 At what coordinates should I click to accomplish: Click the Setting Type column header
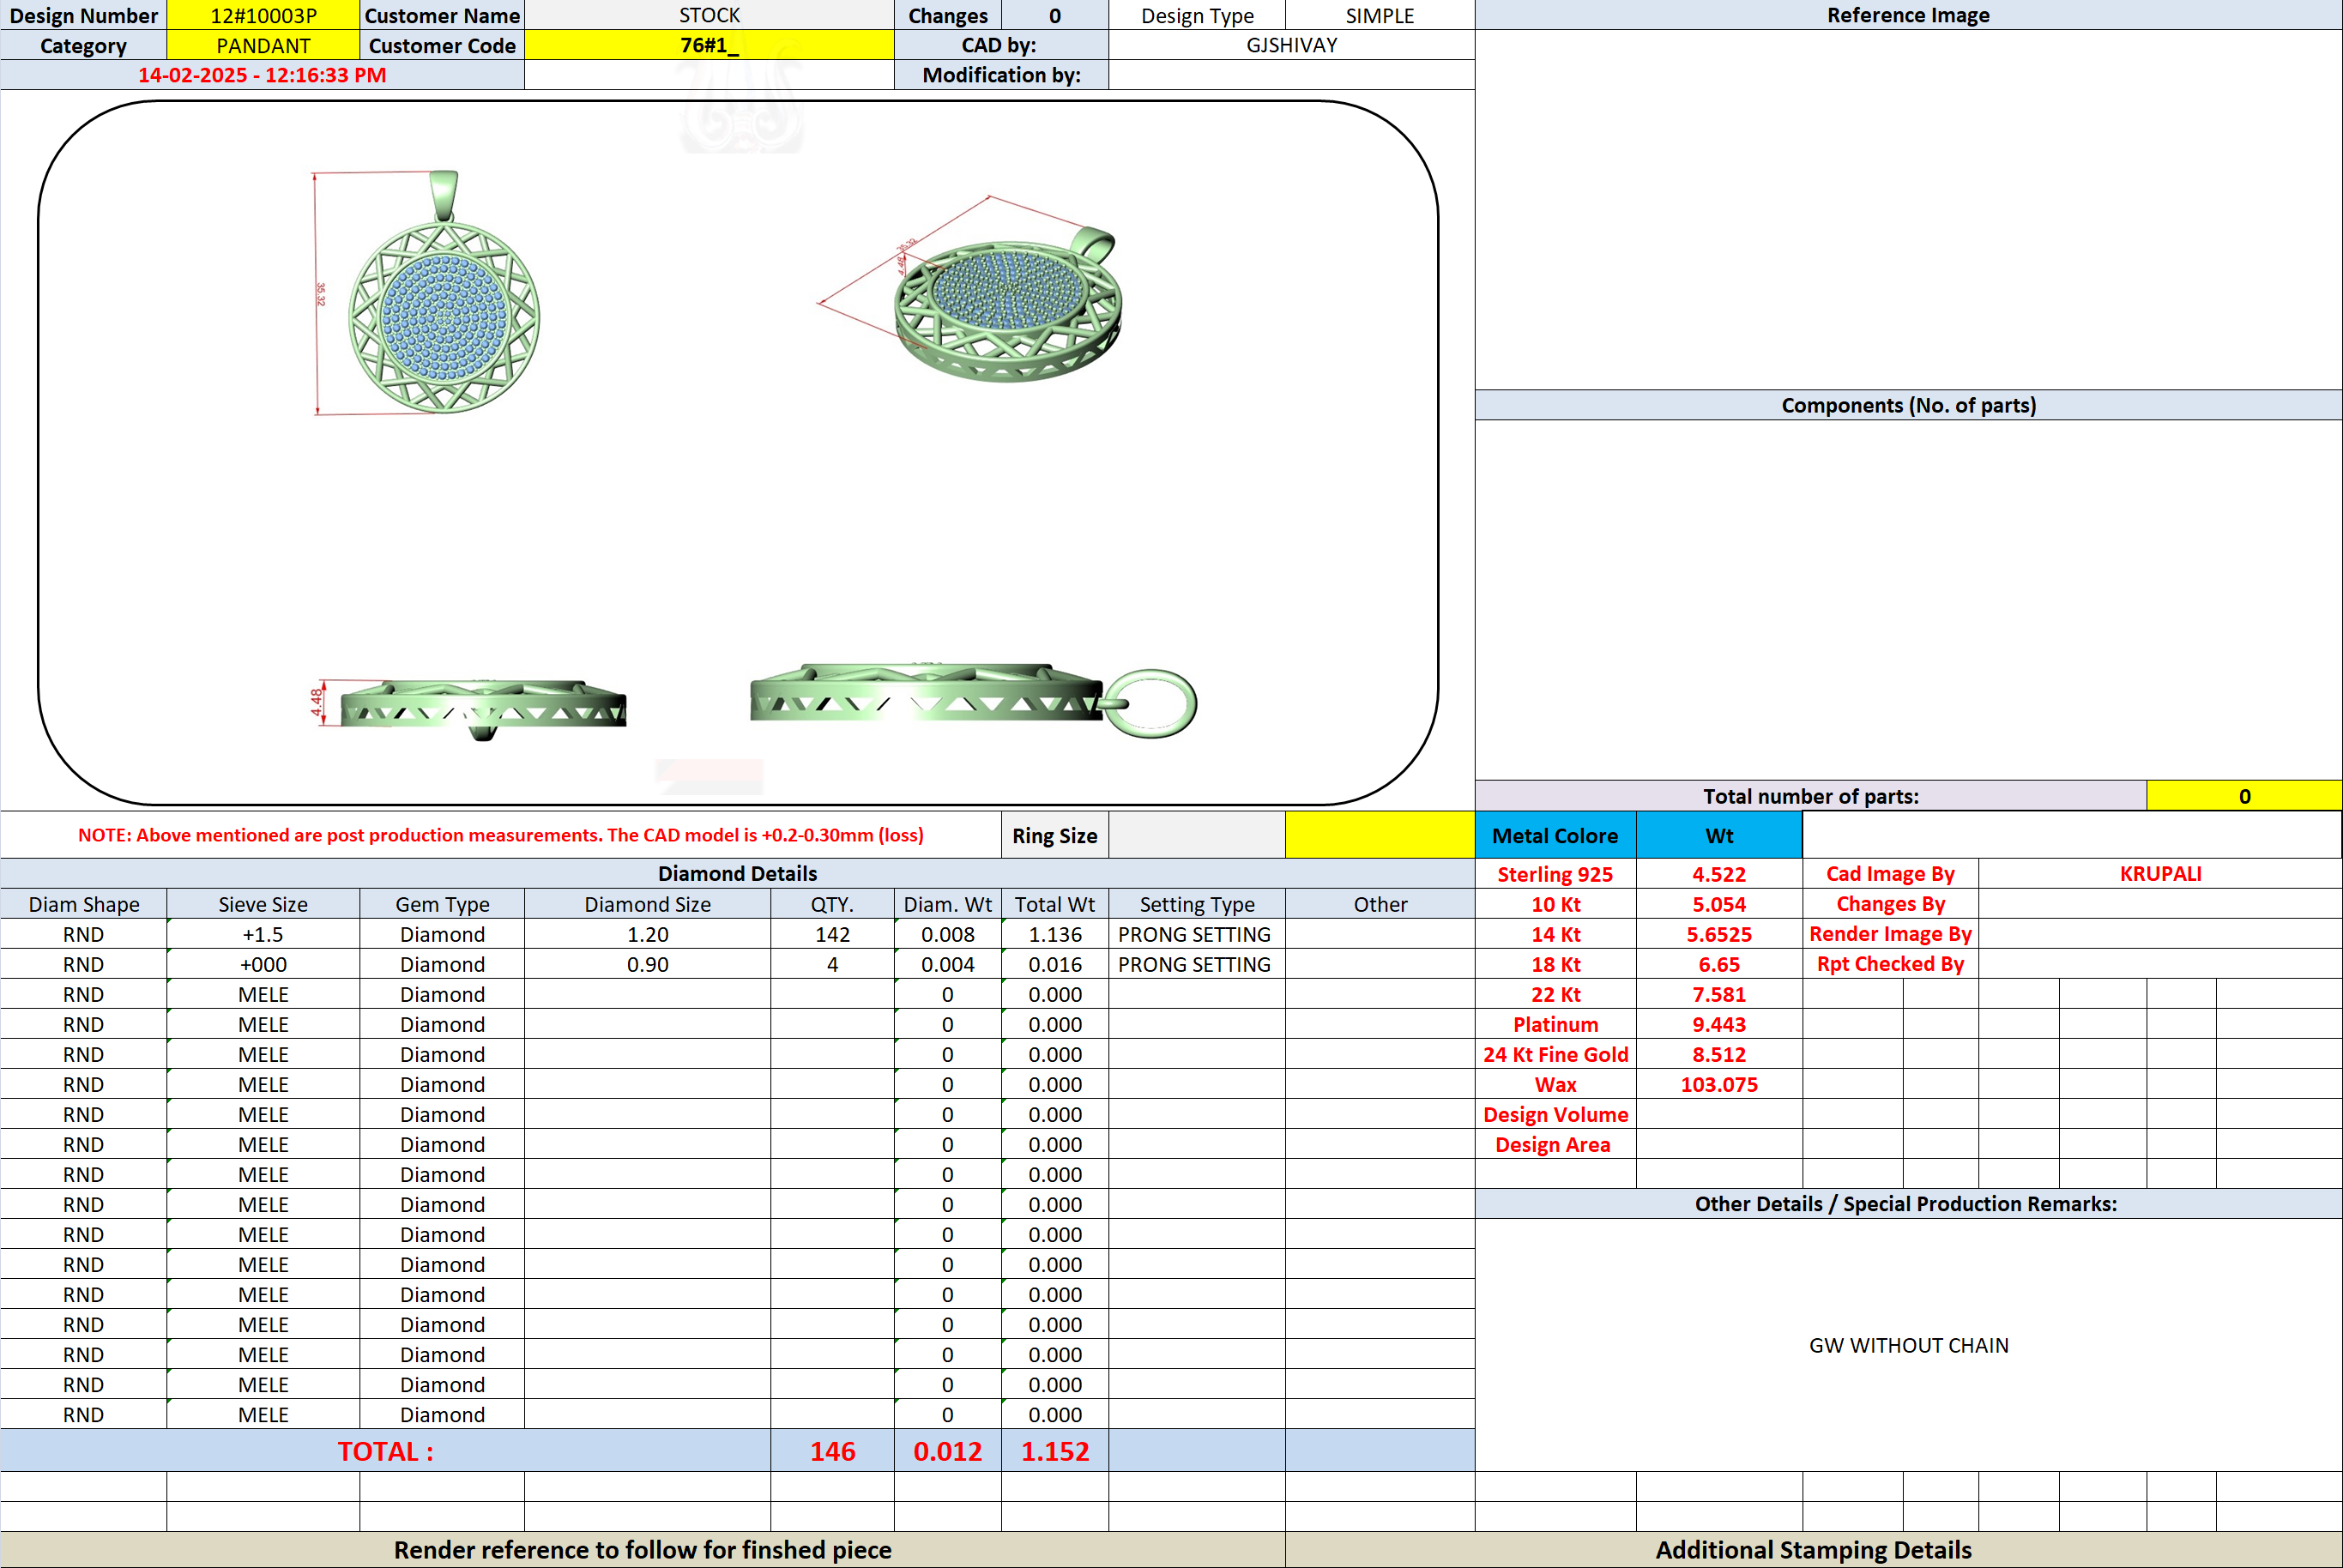(1197, 904)
